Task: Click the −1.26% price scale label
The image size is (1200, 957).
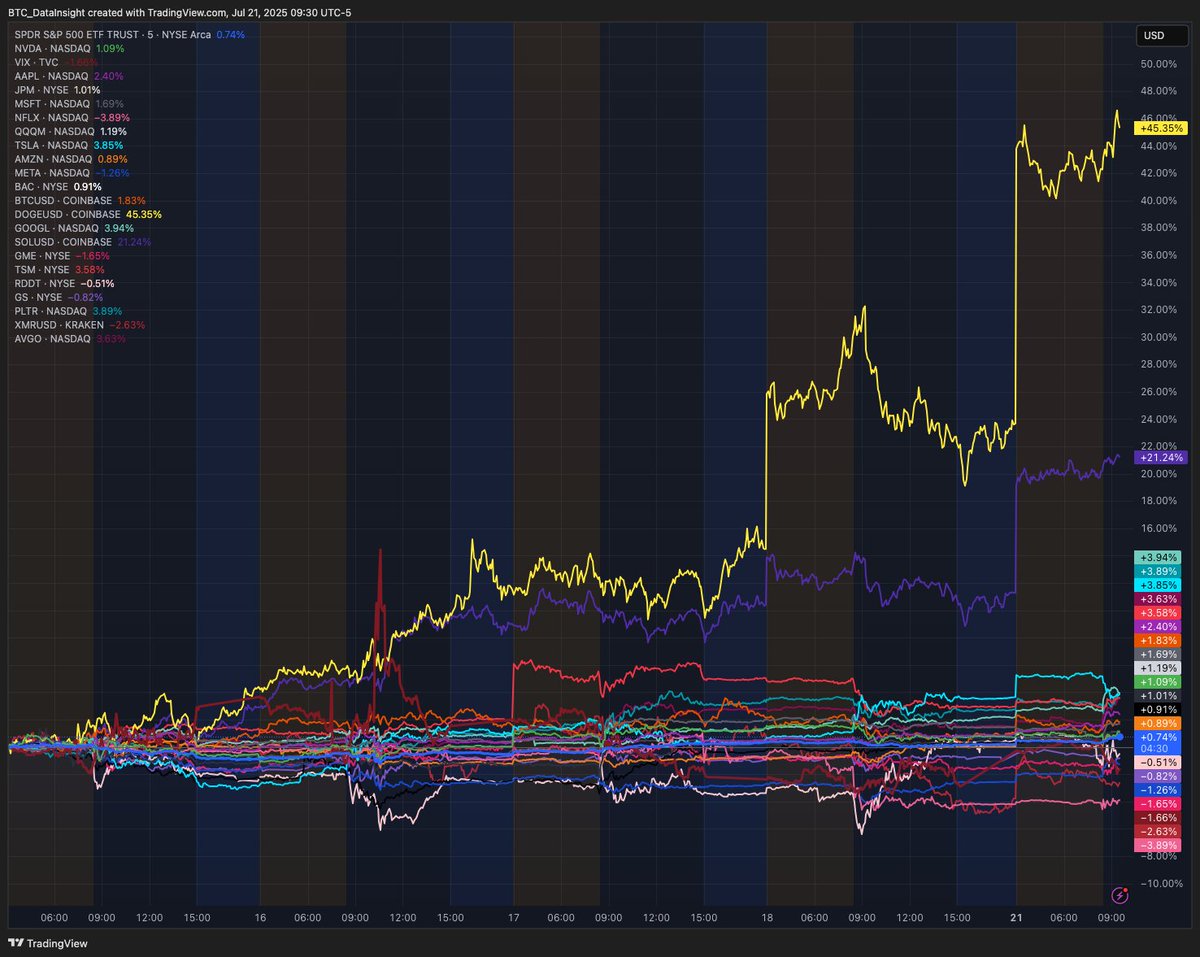Action: (1157, 790)
